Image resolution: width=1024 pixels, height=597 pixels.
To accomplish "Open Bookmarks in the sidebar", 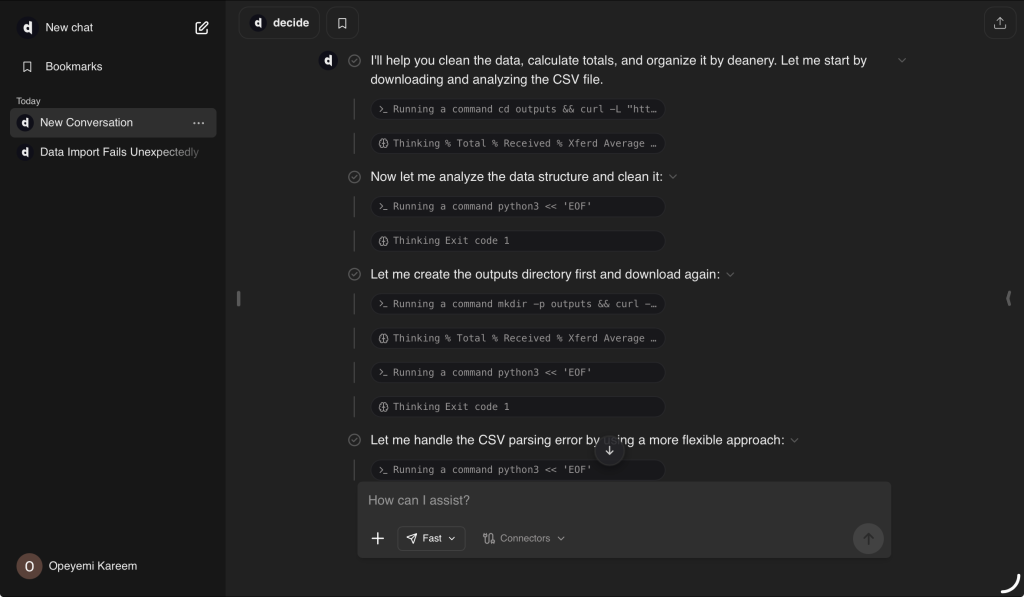I will tap(73, 67).
